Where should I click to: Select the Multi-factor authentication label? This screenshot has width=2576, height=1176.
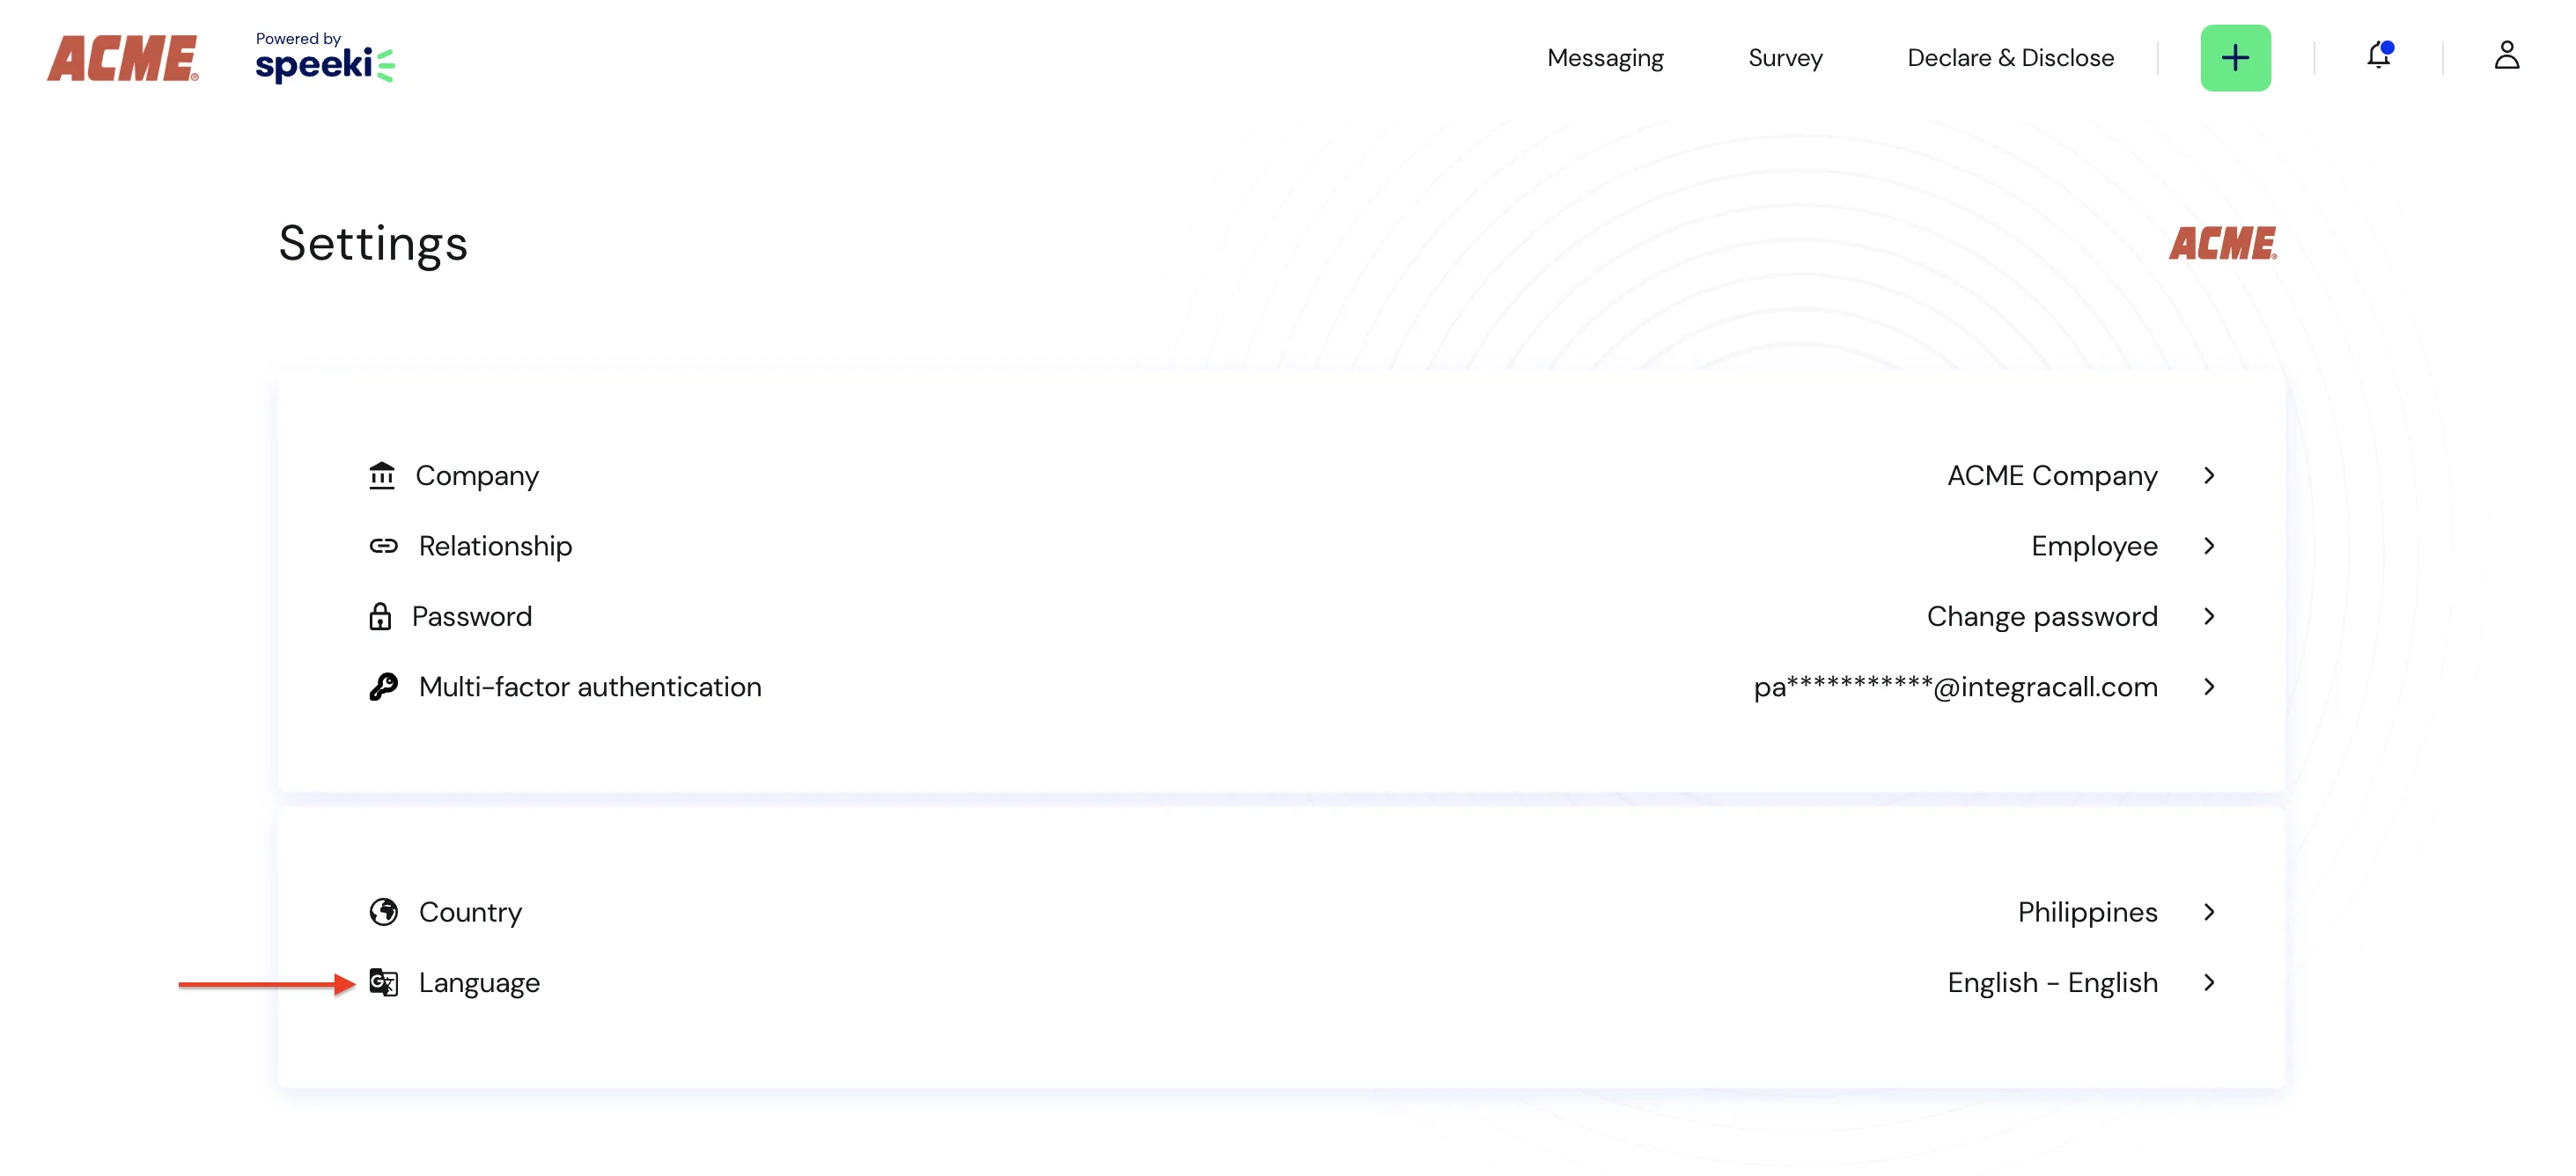[x=590, y=687]
